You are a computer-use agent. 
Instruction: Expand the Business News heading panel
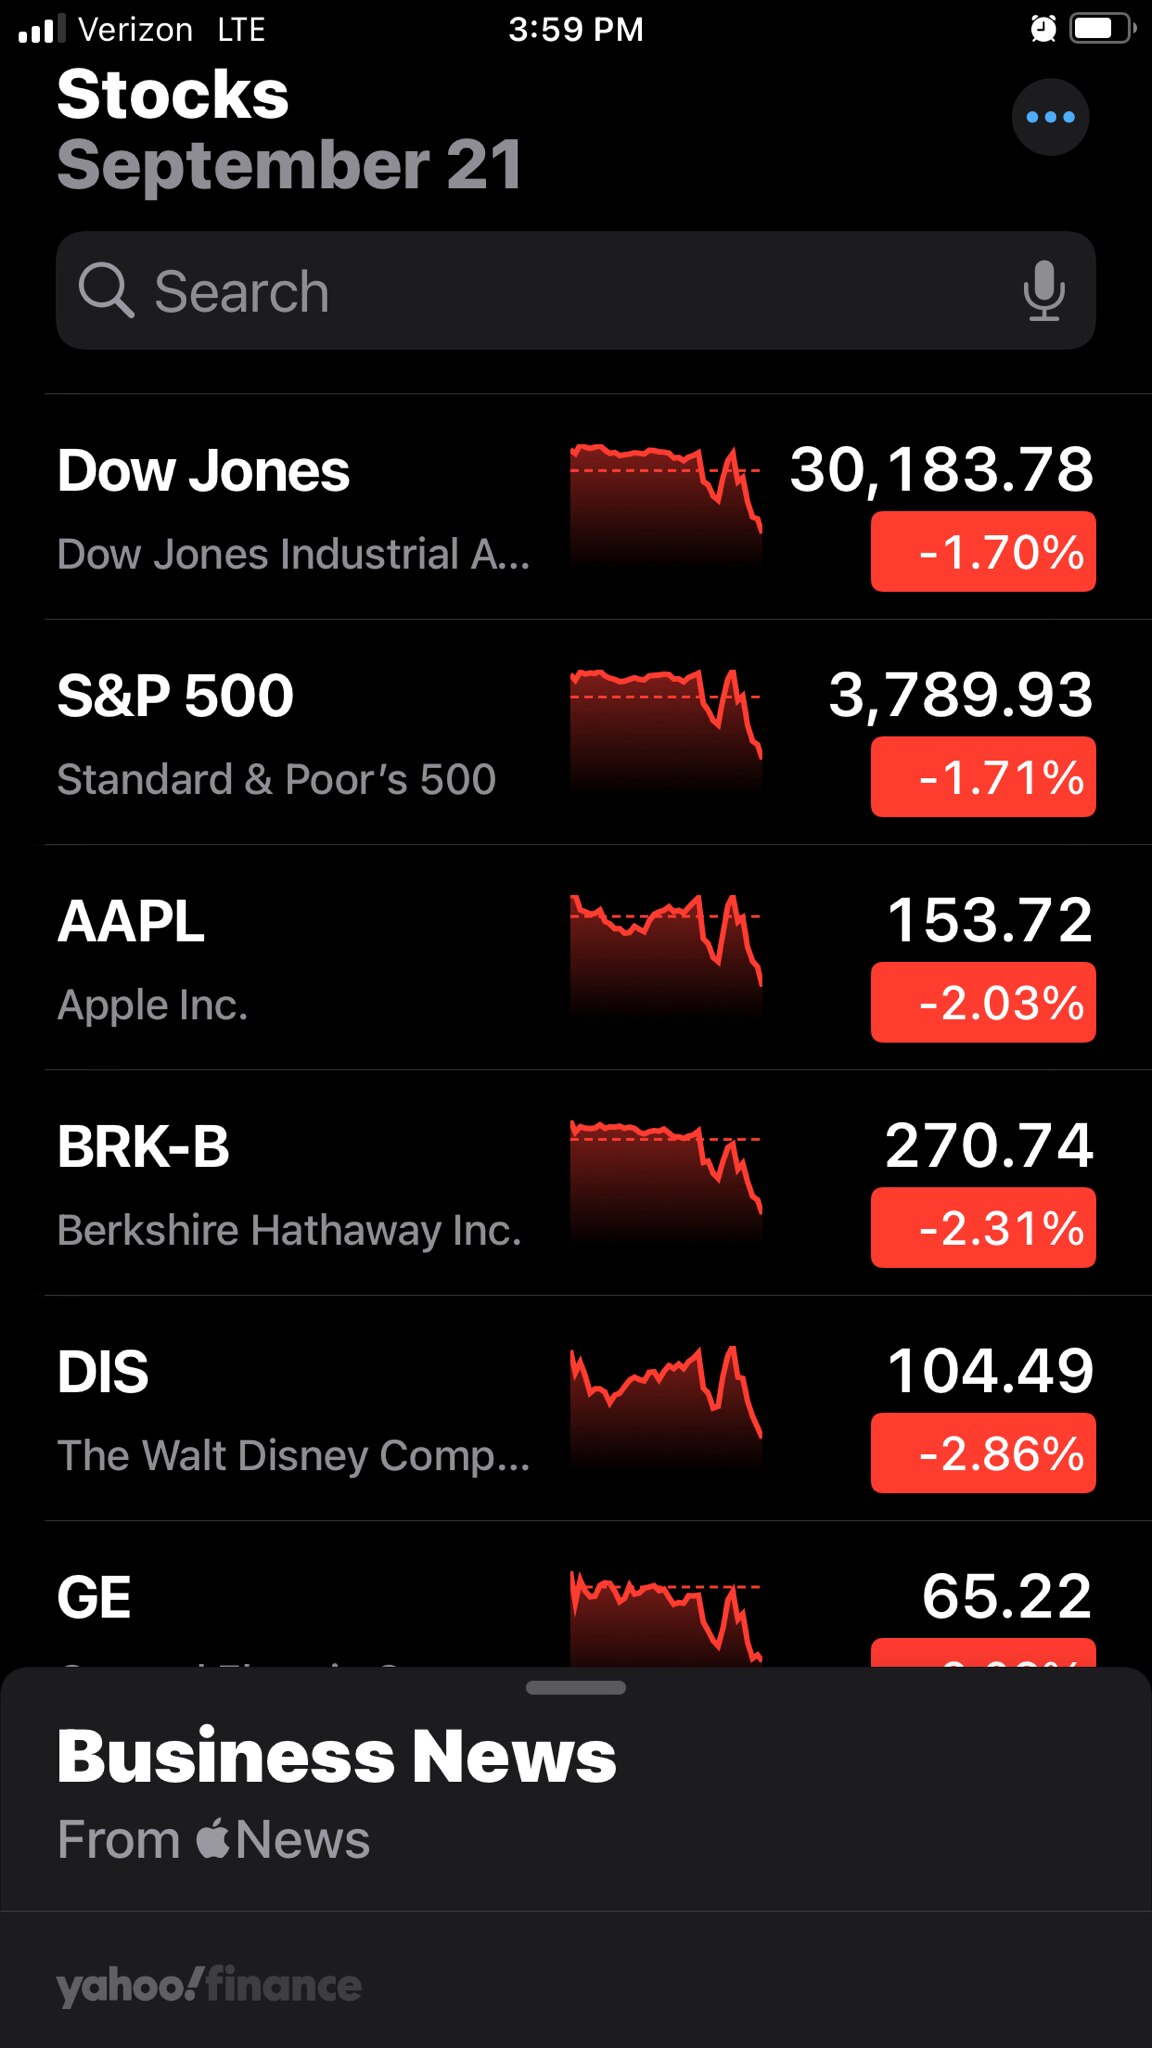337,1758
